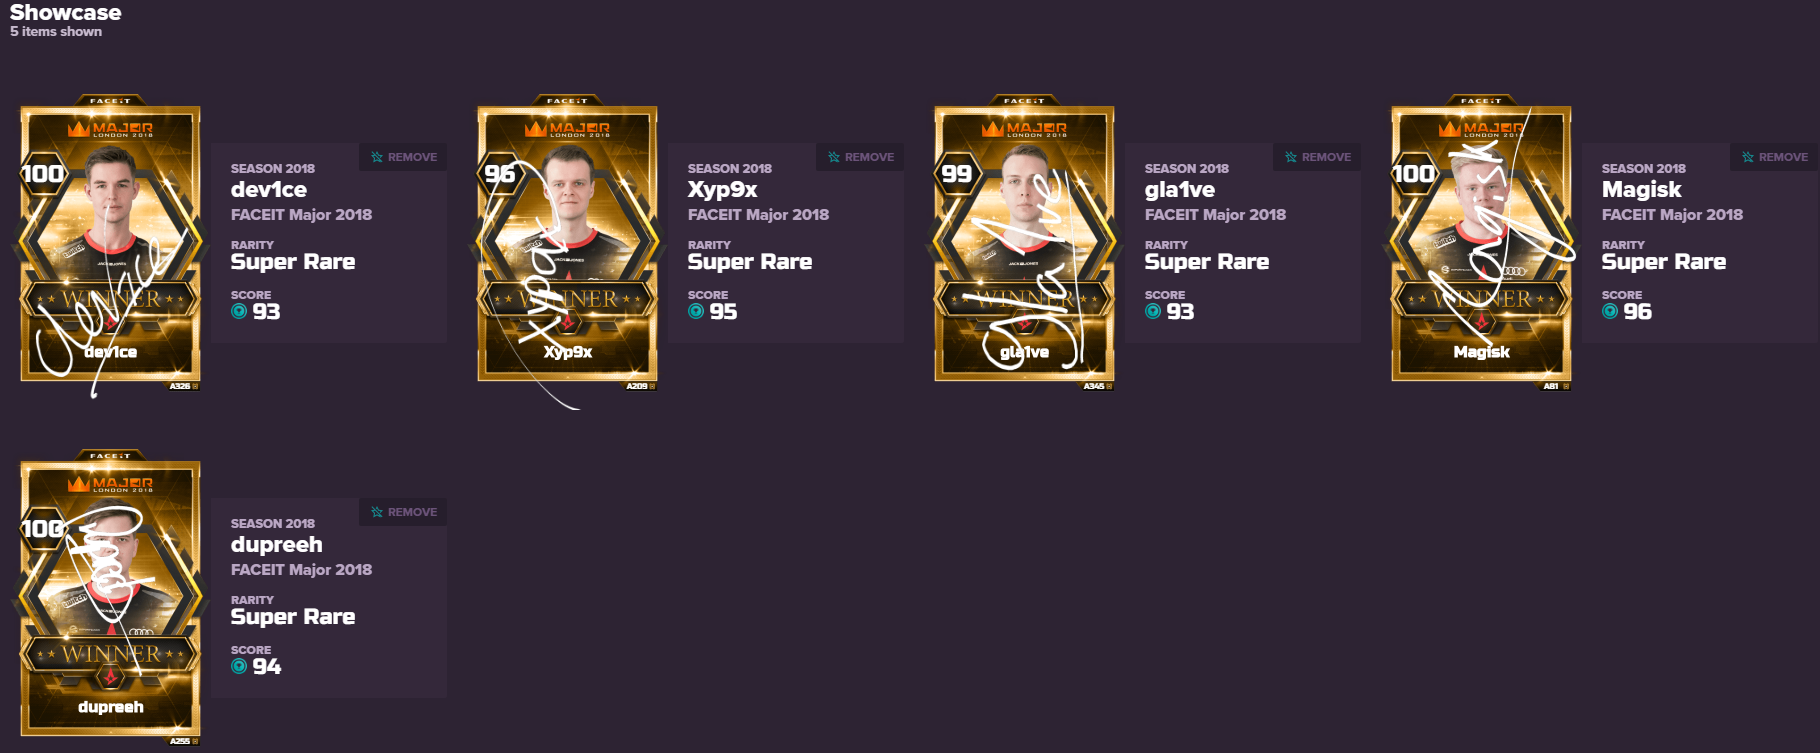The width and height of the screenshot is (1820, 753).
Task: Click the score coin icon next to 95
Action: pyautogui.click(x=696, y=311)
